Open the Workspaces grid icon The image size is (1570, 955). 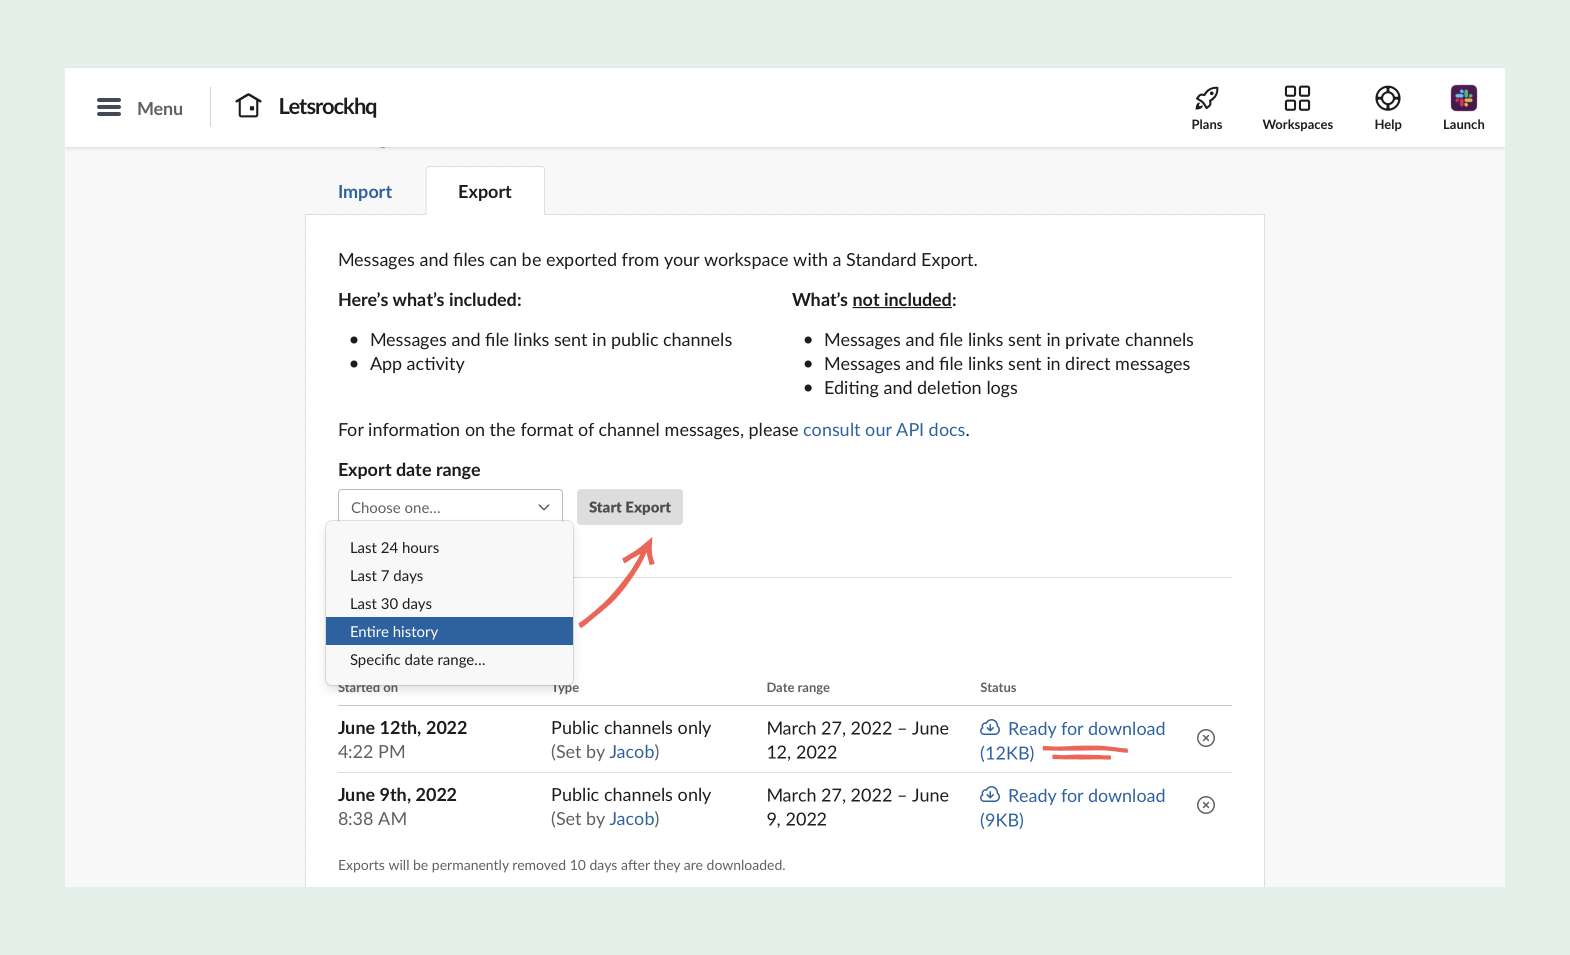[1297, 98]
